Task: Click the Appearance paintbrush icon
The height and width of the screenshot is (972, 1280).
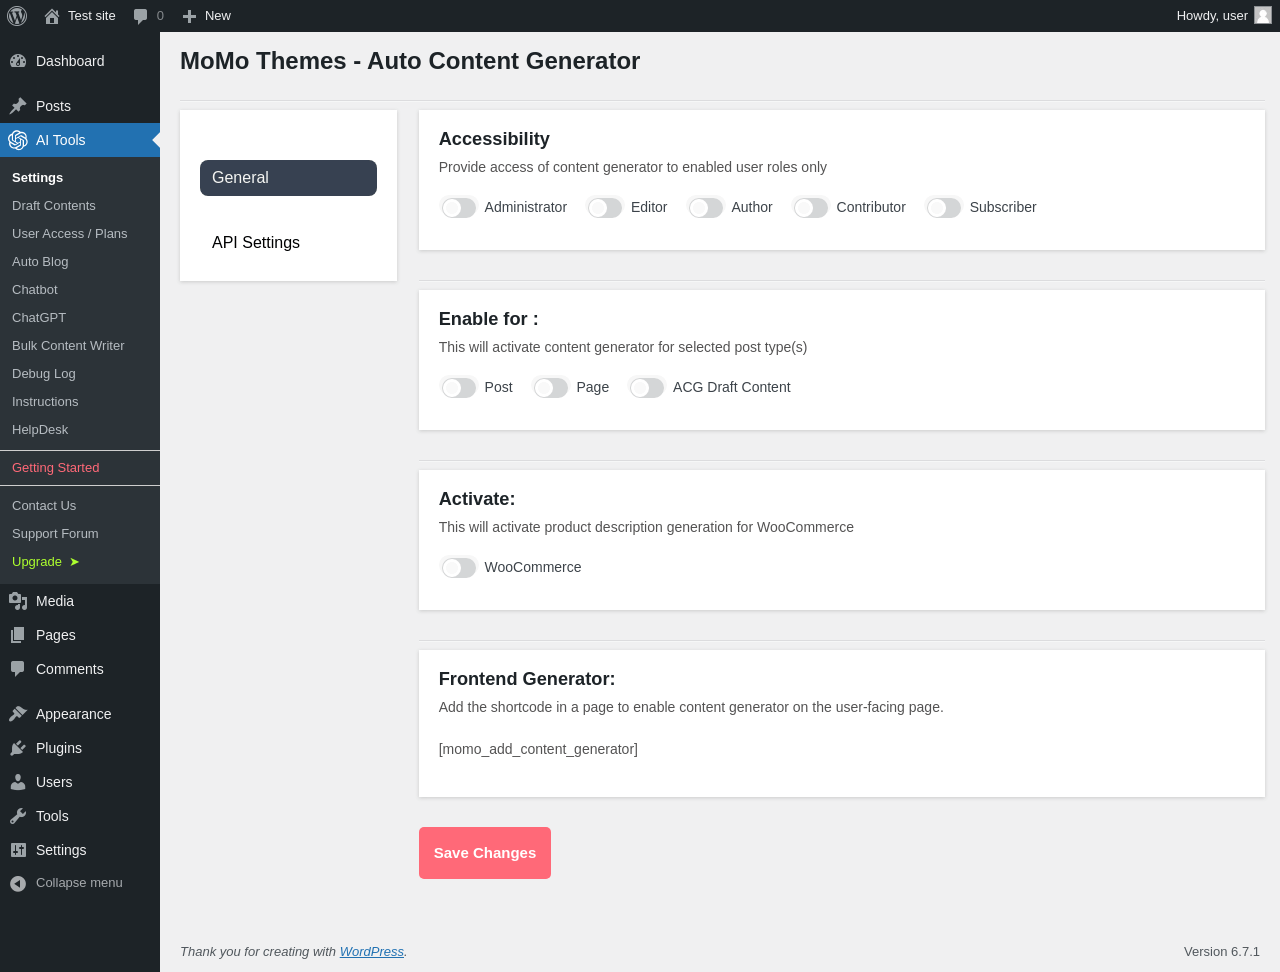Action: (18, 714)
